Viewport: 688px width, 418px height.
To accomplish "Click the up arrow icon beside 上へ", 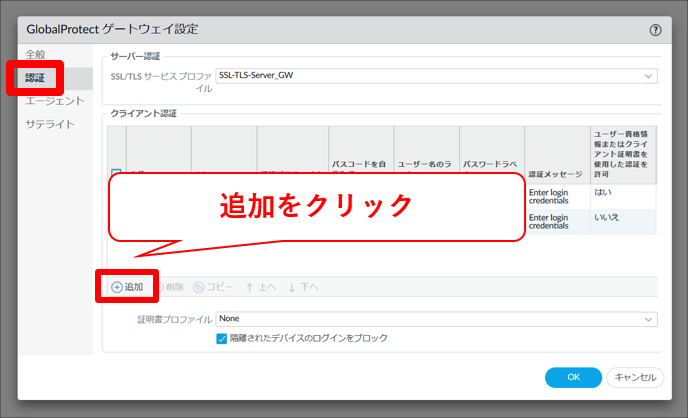I will [x=250, y=287].
